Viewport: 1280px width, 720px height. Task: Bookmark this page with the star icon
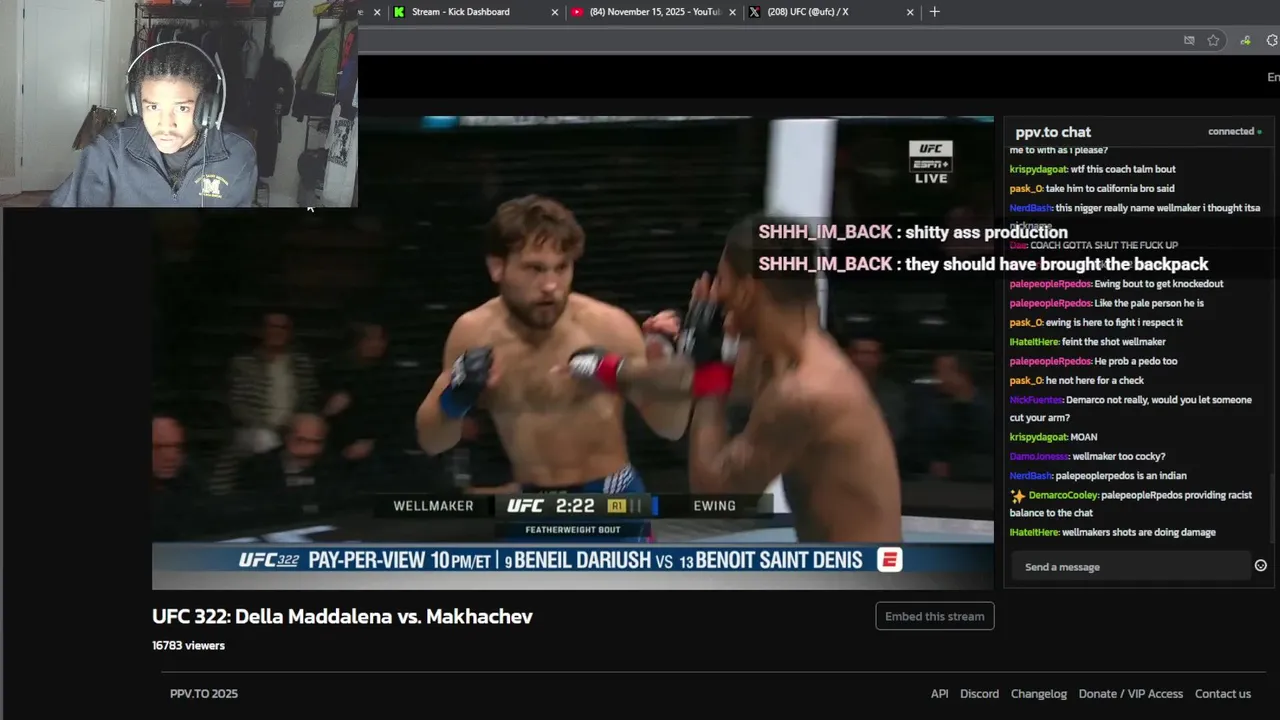click(1213, 40)
